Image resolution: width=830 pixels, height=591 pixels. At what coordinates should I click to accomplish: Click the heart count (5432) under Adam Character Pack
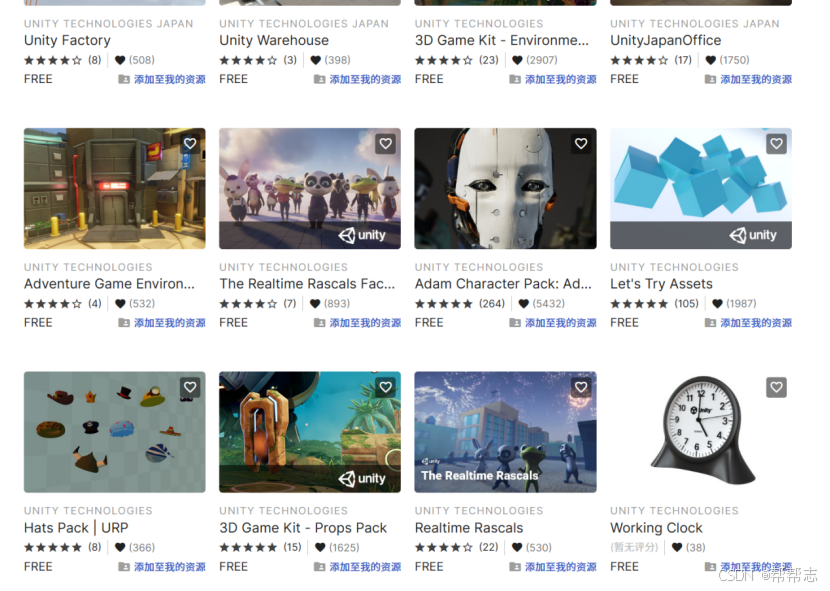click(x=542, y=304)
